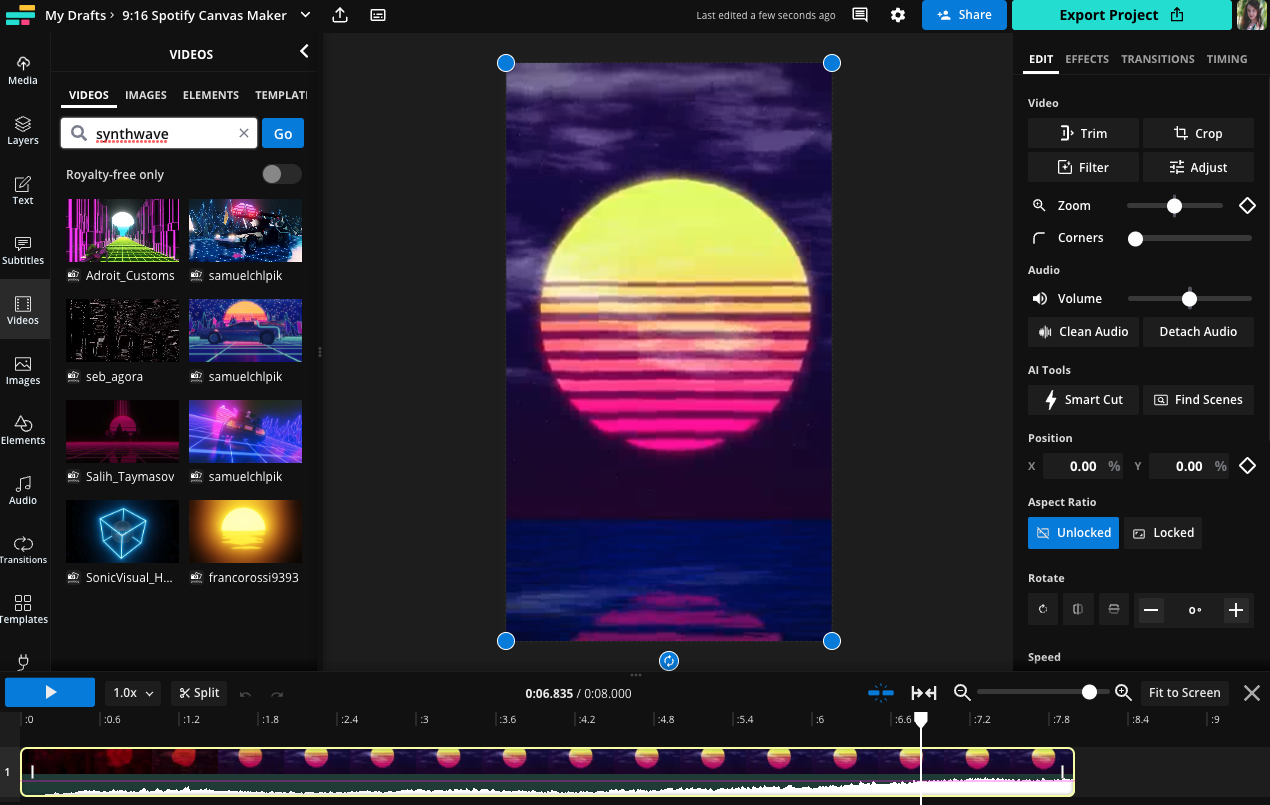Click the Export Project button
Screen dimensions: 1270x805
tap(1121, 15)
